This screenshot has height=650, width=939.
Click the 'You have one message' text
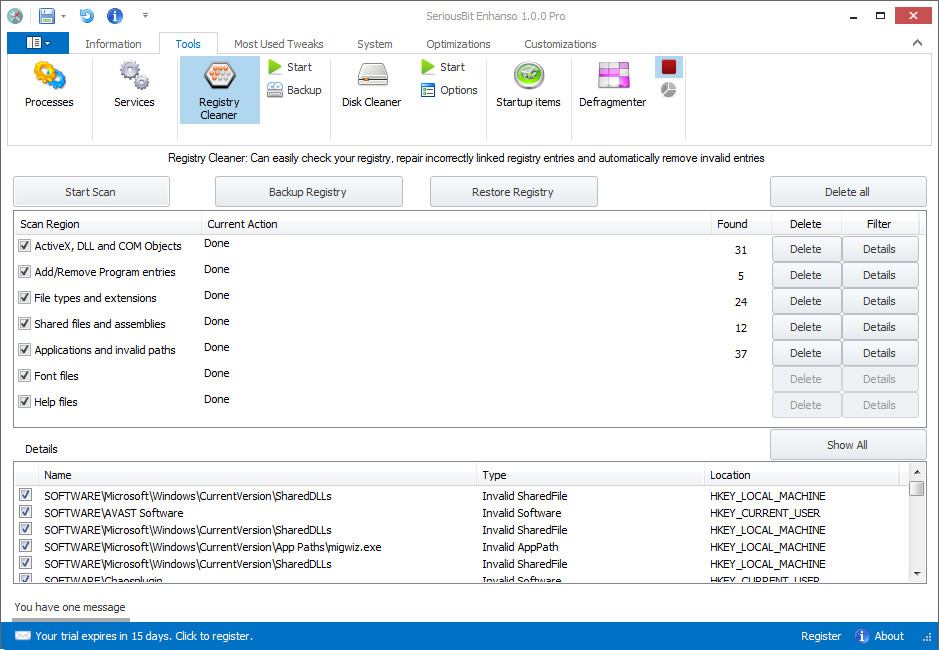click(x=70, y=607)
